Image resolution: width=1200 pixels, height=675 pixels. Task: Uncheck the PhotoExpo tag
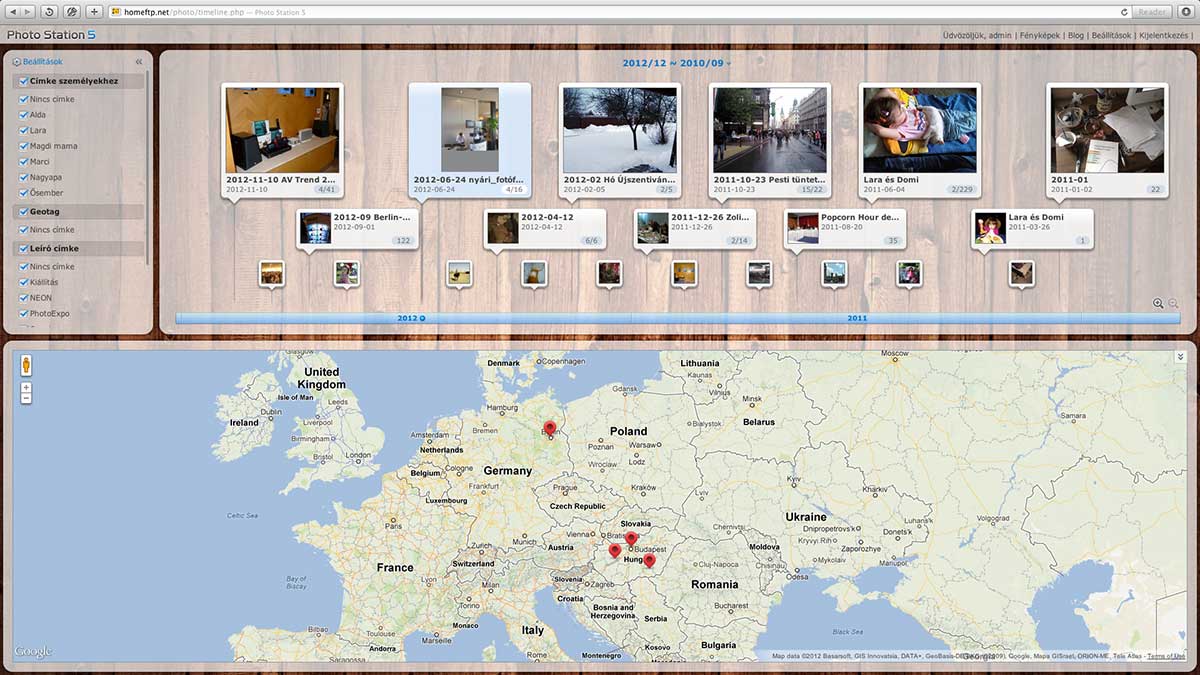point(23,313)
